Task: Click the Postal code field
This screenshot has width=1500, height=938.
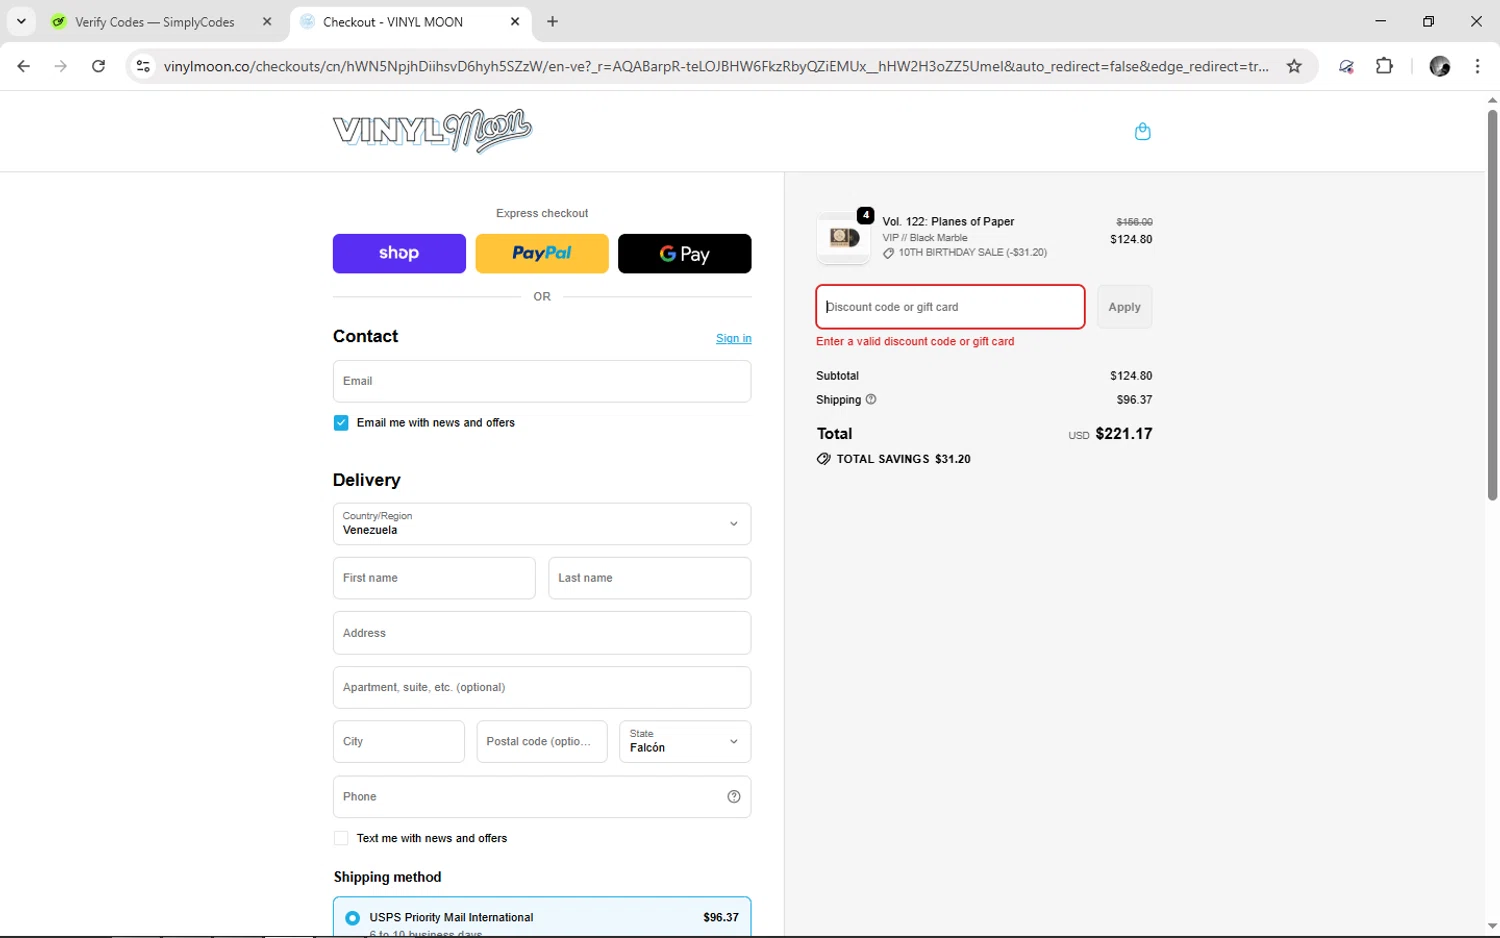Action: point(542,742)
